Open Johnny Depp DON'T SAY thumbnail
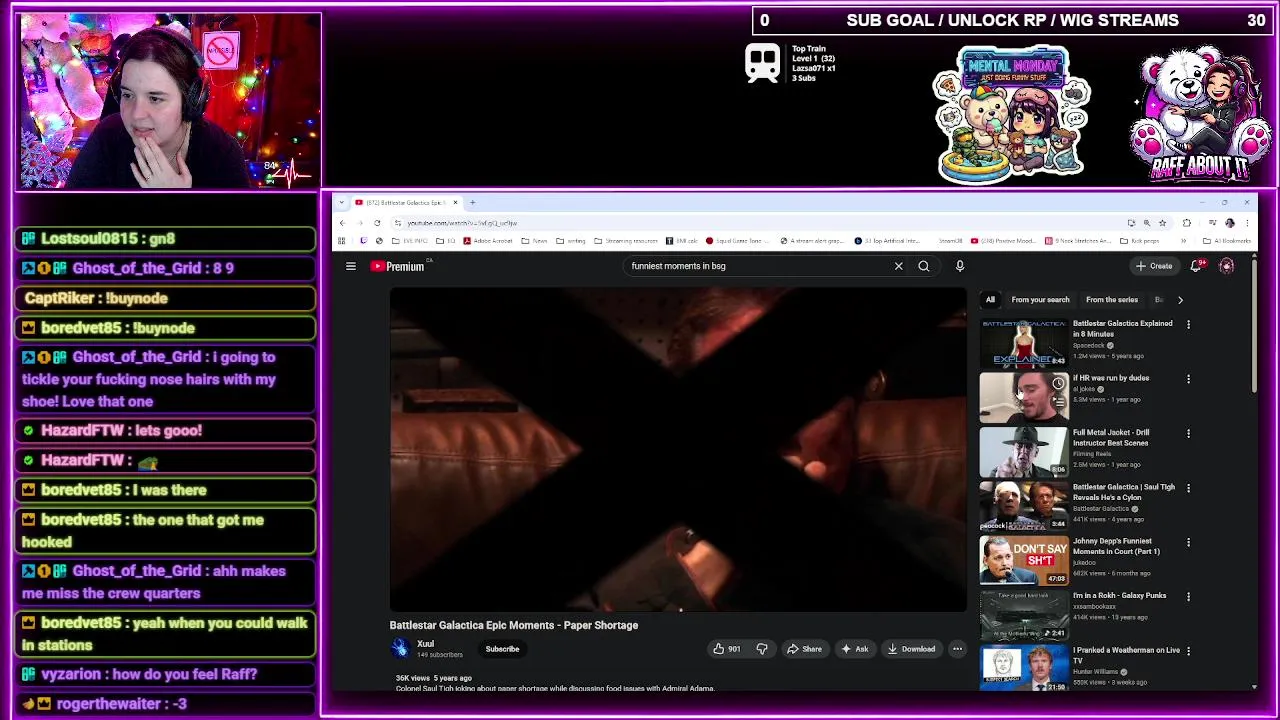Viewport: 1280px width, 720px height. (x=1024, y=560)
